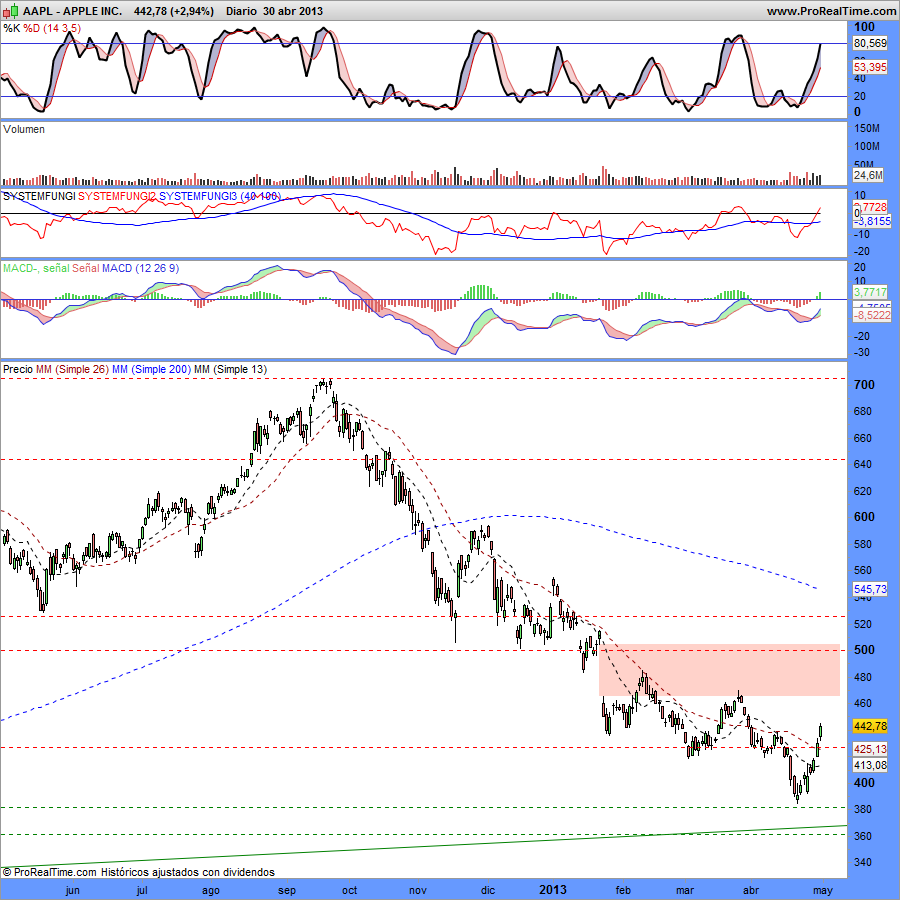Viewport: 900px width, 900px height.
Task: Click the MM (Simple 13) label
Action: point(230,369)
